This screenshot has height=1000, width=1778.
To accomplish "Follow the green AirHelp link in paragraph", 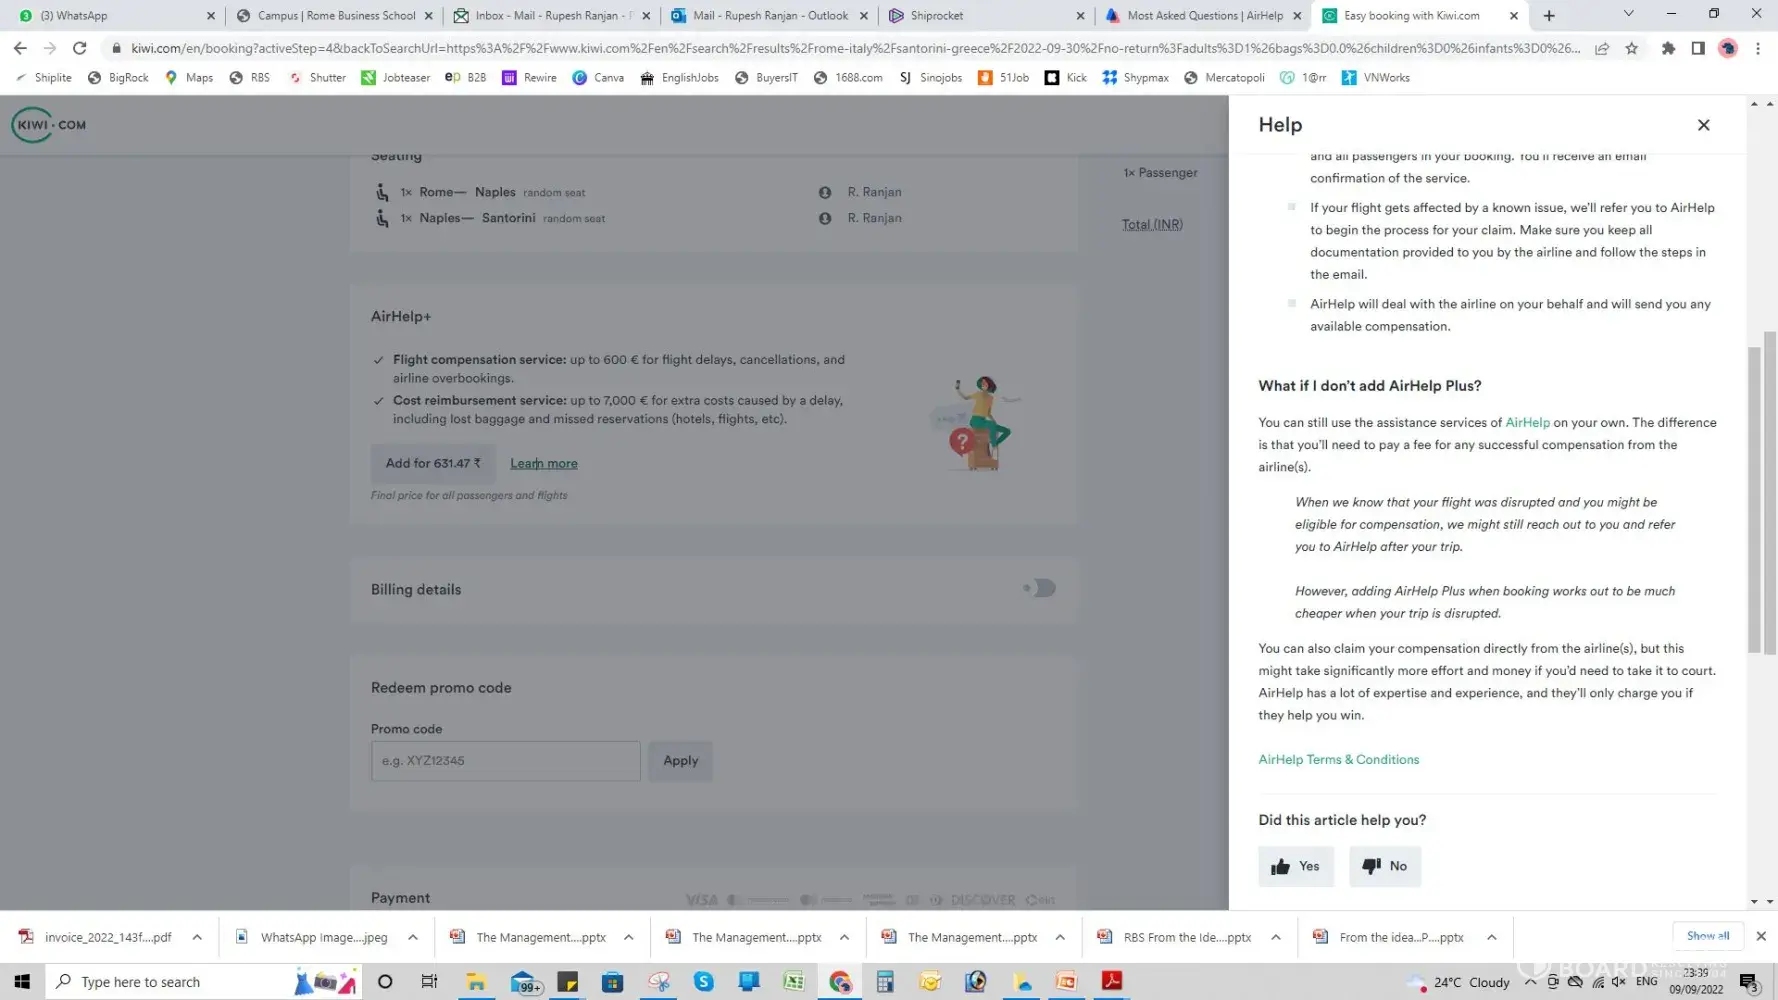I will click(1527, 422).
